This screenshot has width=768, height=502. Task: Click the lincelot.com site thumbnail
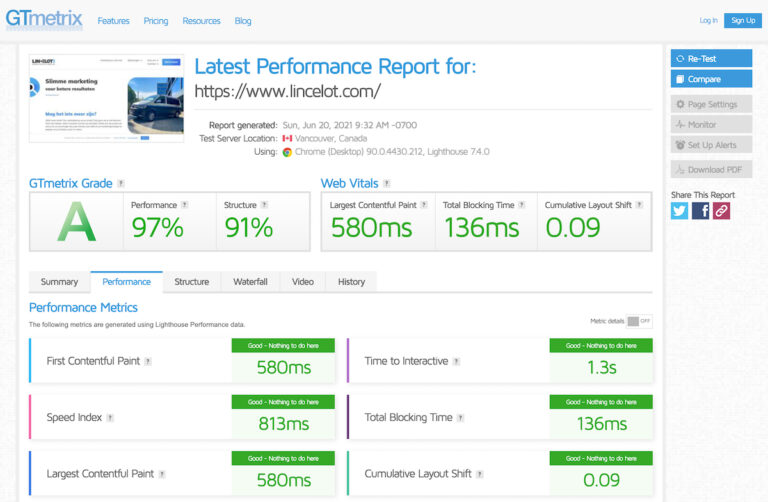tap(106, 98)
